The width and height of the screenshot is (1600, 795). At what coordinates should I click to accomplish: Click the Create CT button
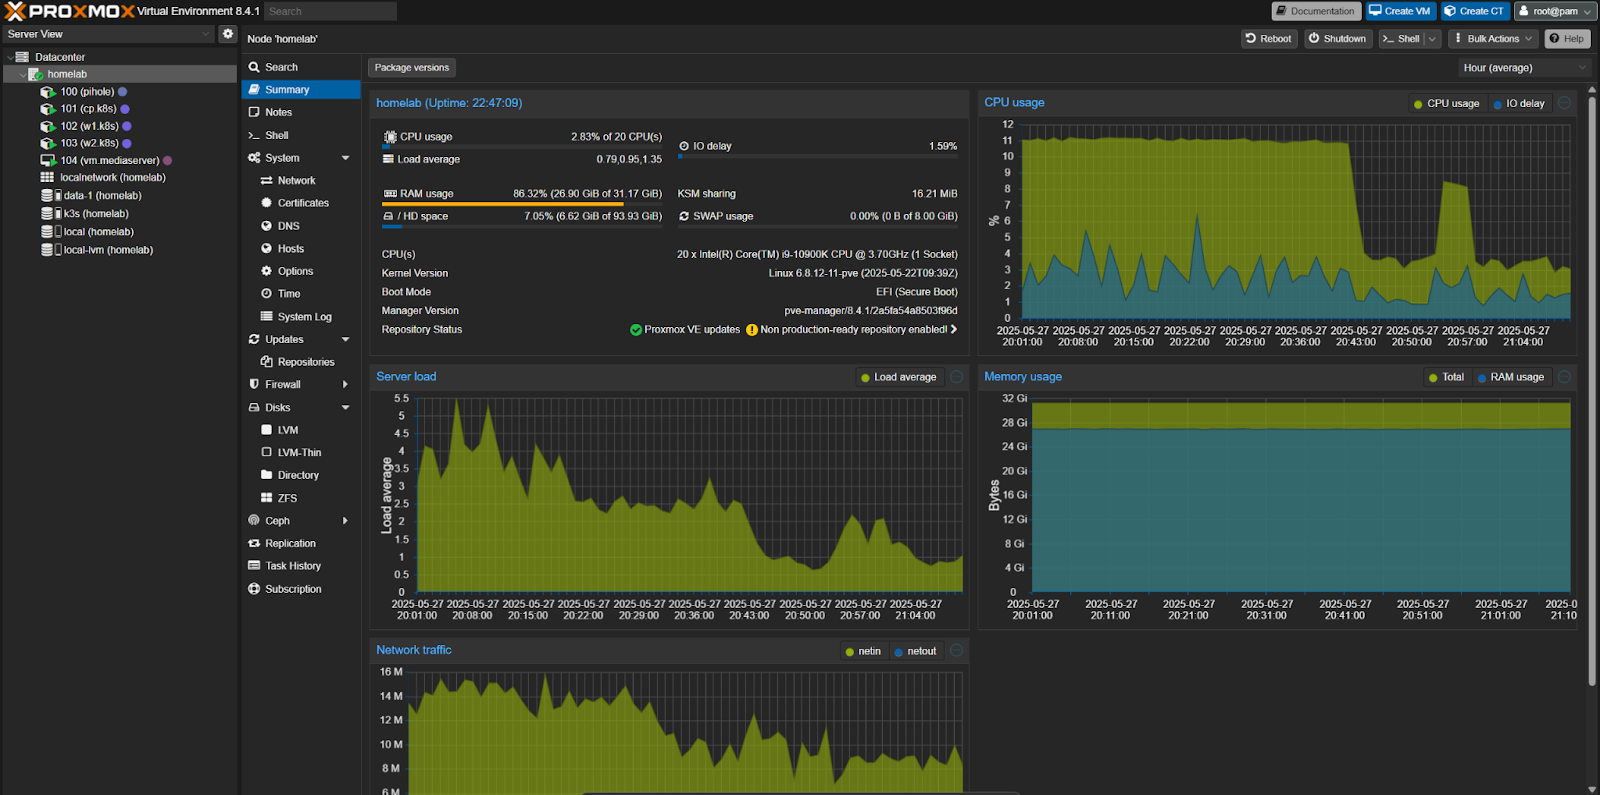click(1474, 11)
